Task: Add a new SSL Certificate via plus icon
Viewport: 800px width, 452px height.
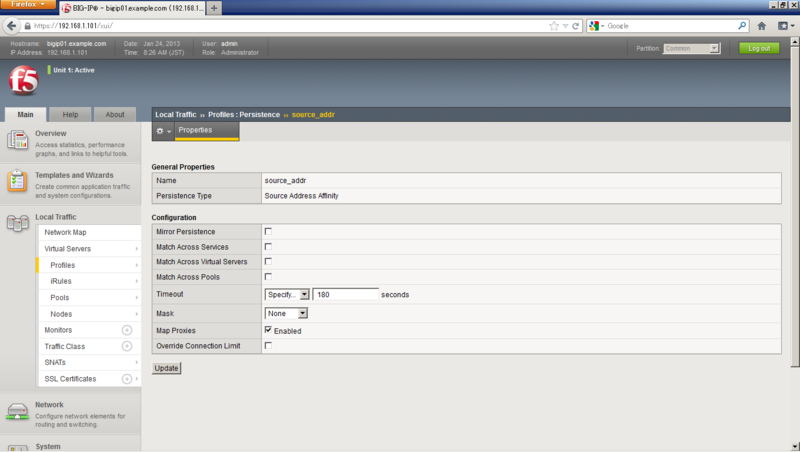Action: [x=127, y=379]
